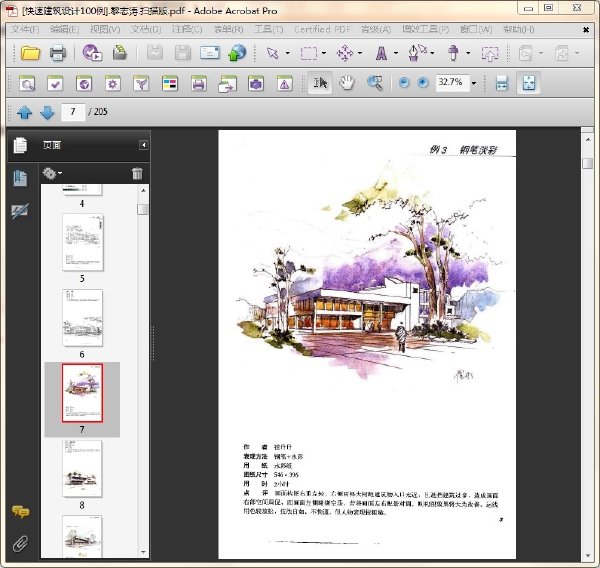Click the funnel filter page icon
Viewport: 600px width, 568px height.
141,83
